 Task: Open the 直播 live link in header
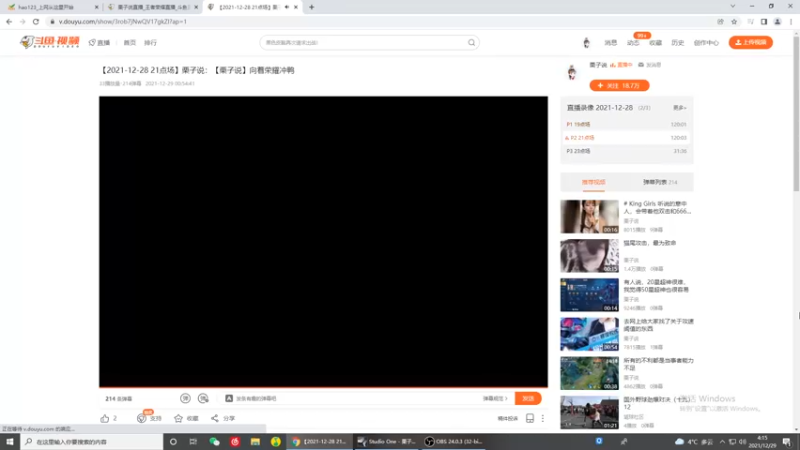pyautogui.click(x=99, y=43)
